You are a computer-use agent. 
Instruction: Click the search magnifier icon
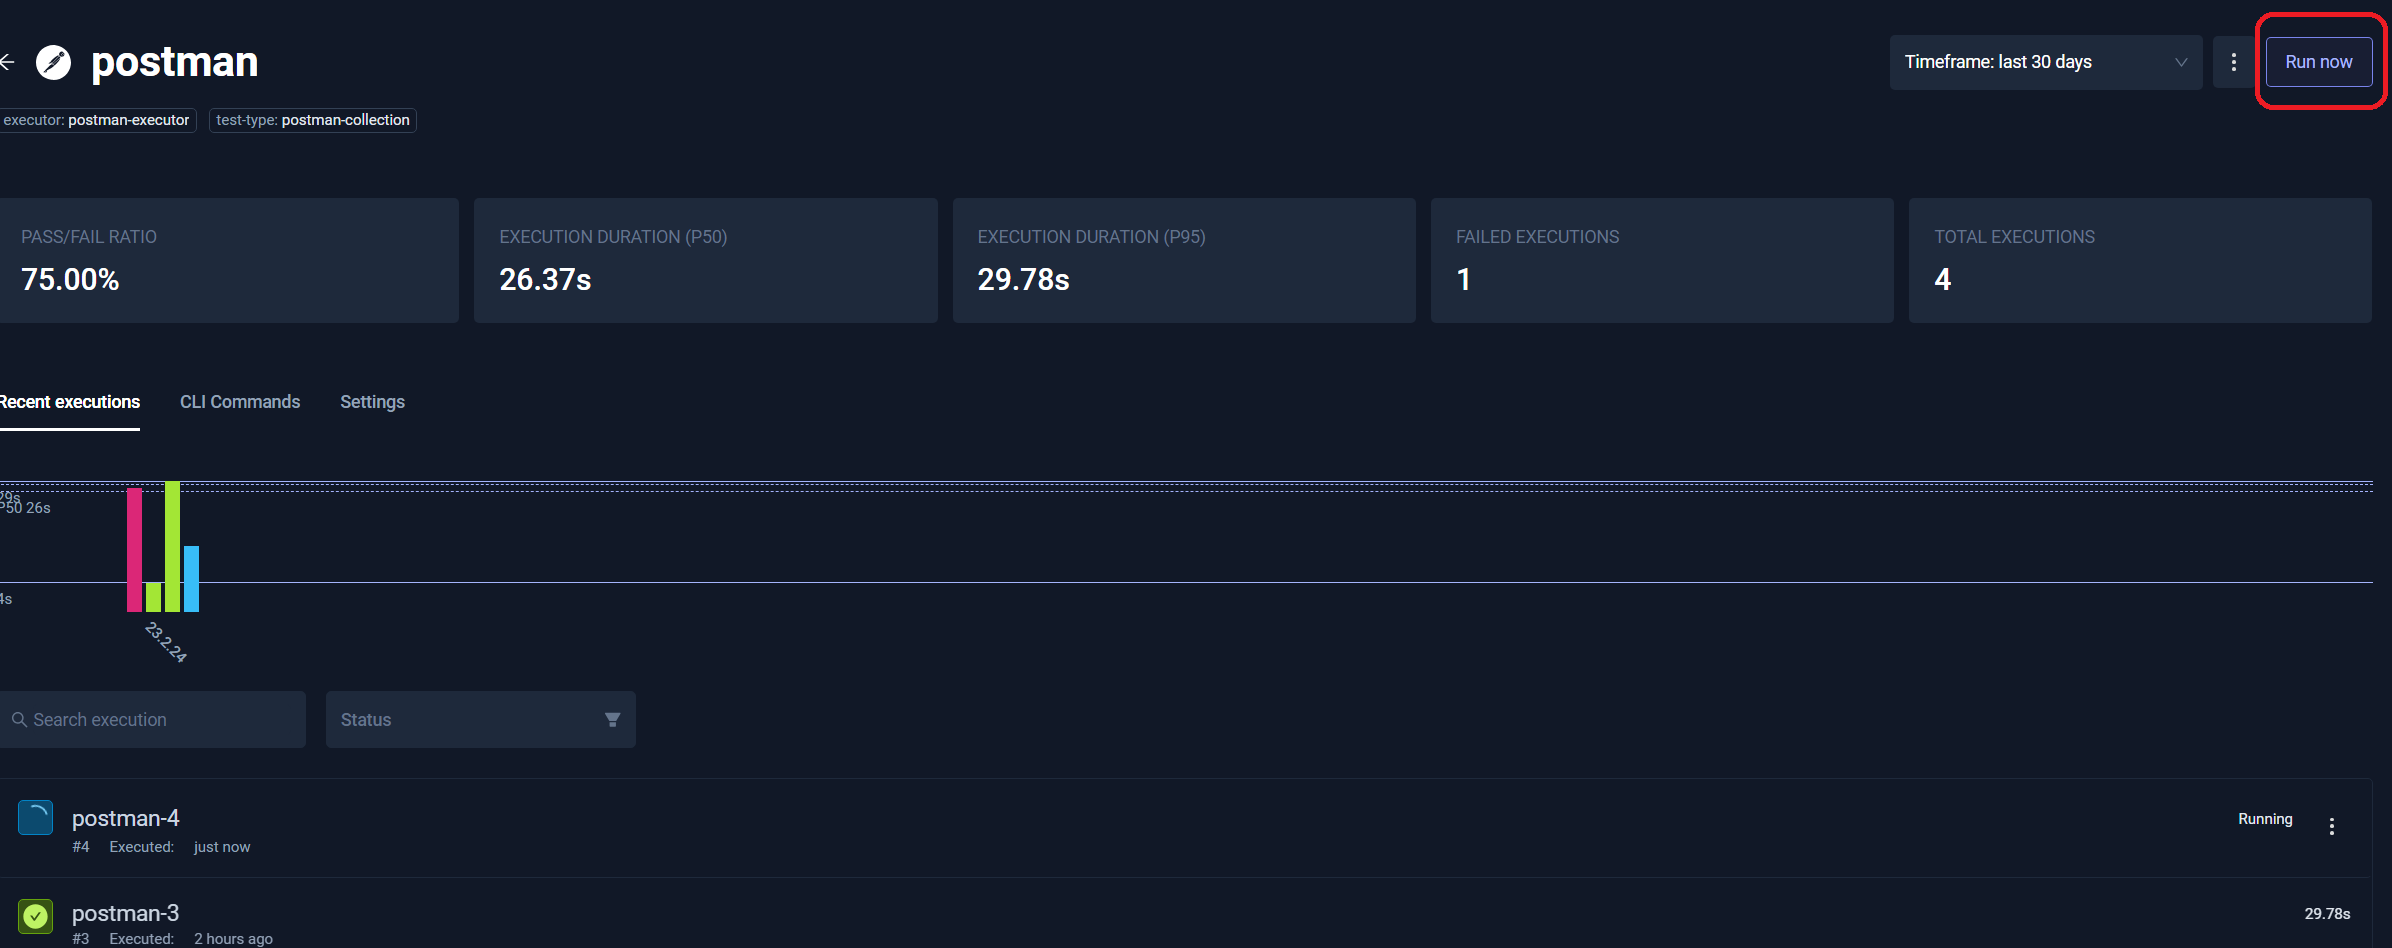[19, 720]
